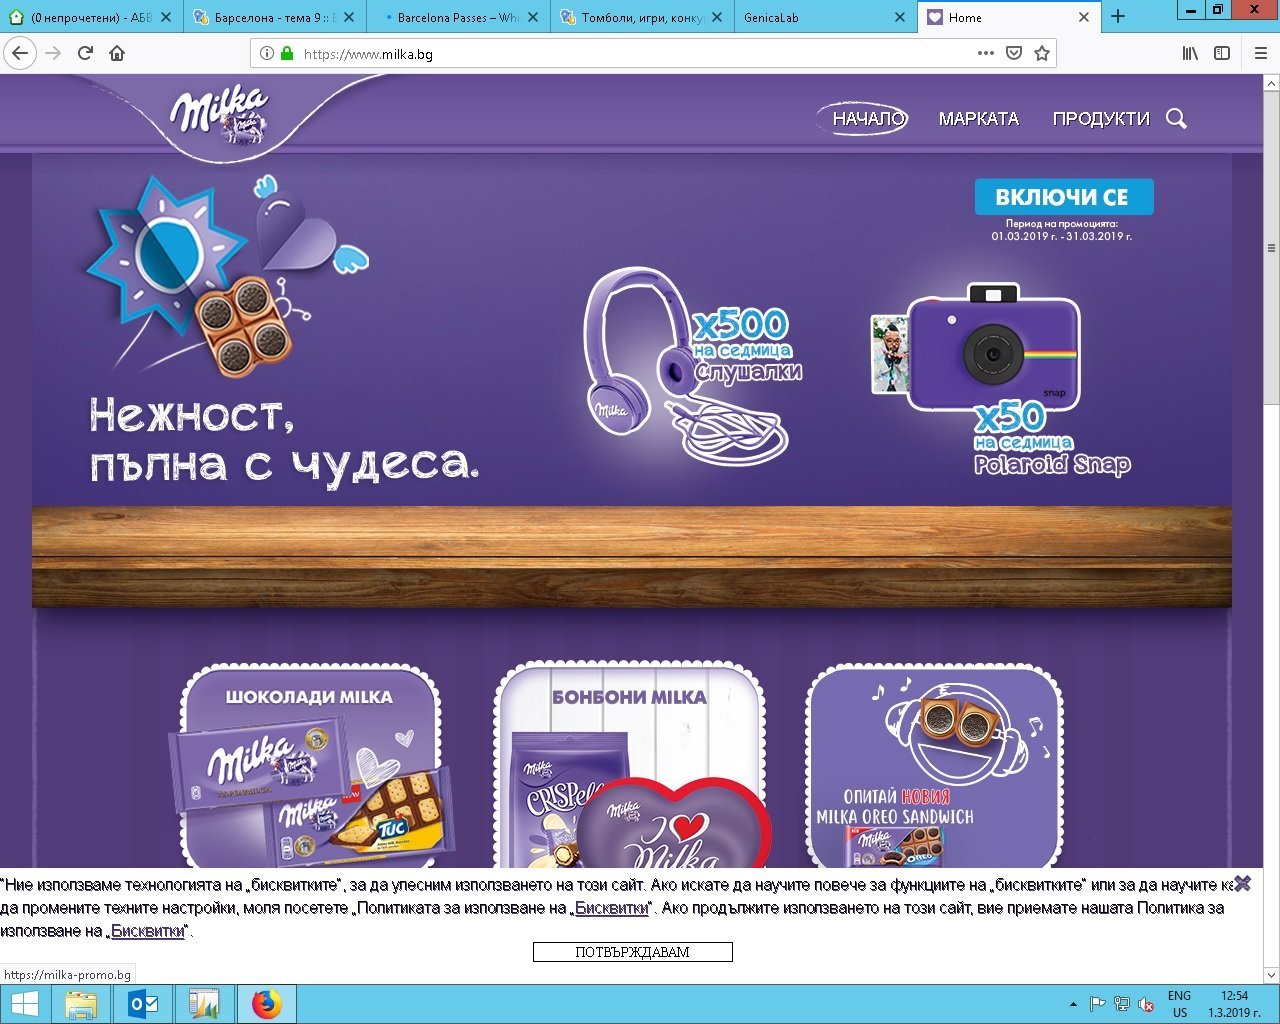This screenshot has width=1280, height=1024.
Task: Open the МАРКАТА menu item
Action: click(978, 119)
